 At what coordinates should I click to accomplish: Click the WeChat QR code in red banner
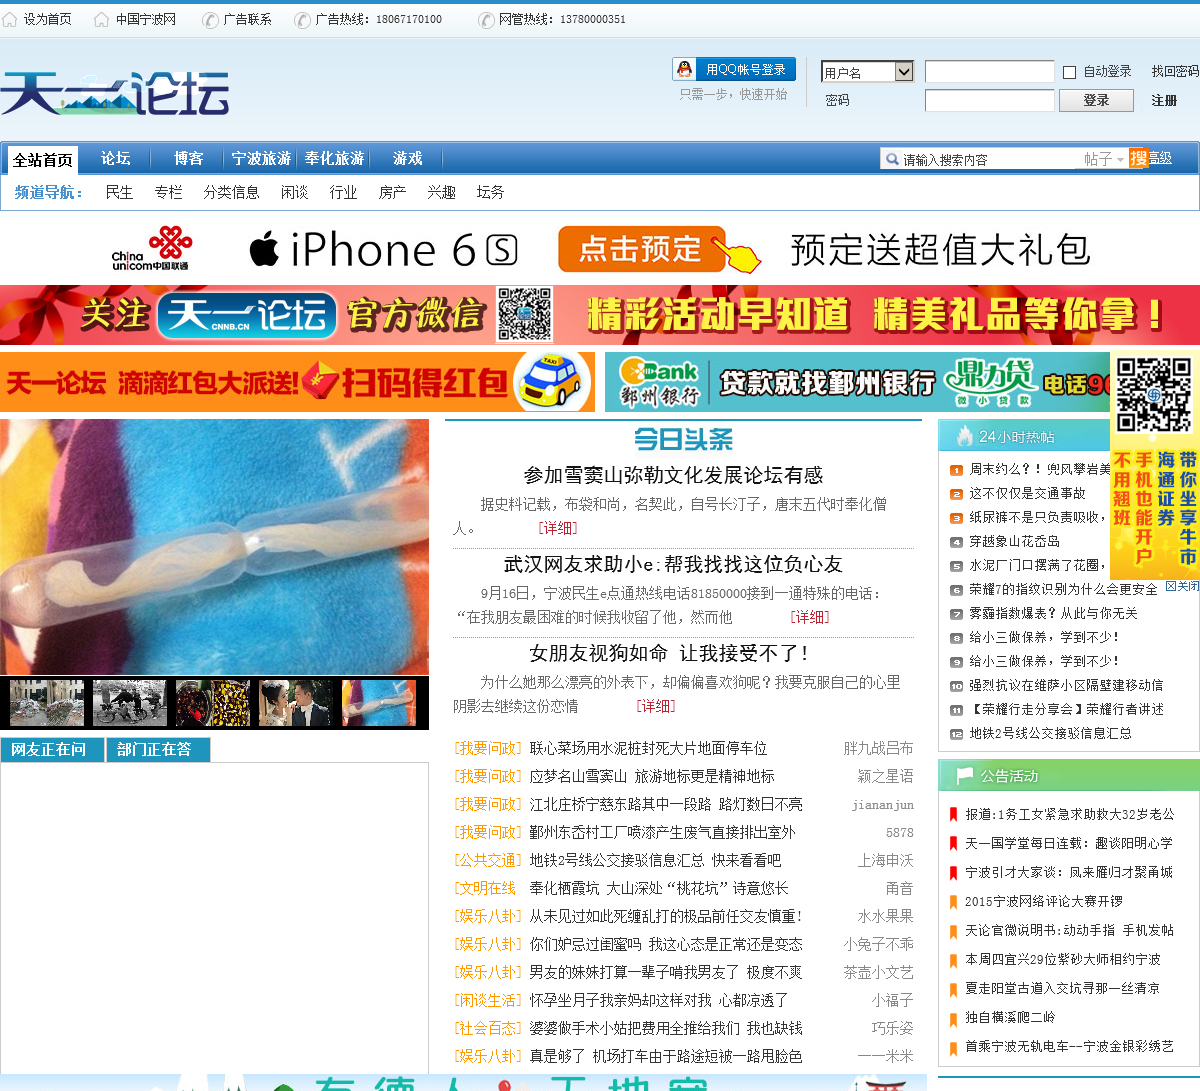[524, 315]
